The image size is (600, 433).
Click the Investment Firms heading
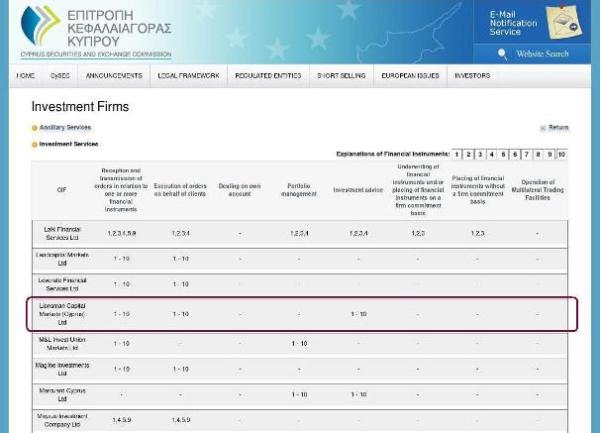(80, 106)
